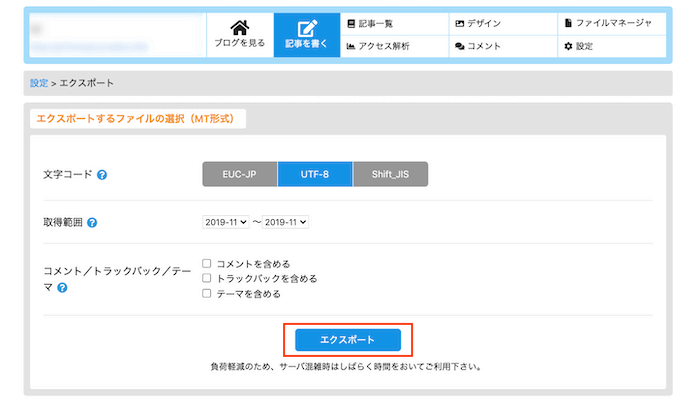Select EUC-JP character encoding
Screen dimensions: 700x408
(240, 174)
